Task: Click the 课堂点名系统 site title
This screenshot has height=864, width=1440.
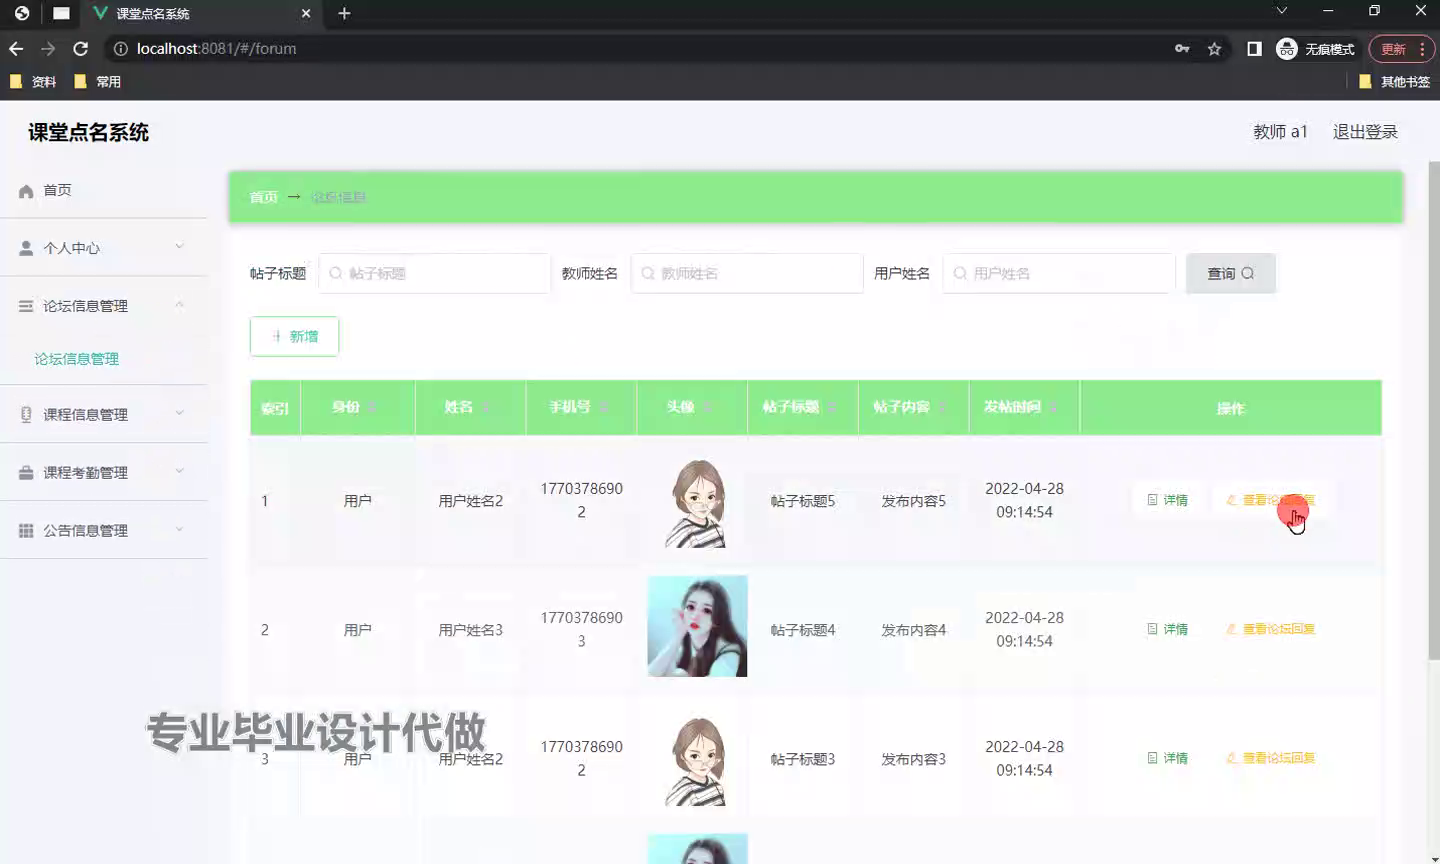Action: coord(88,132)
